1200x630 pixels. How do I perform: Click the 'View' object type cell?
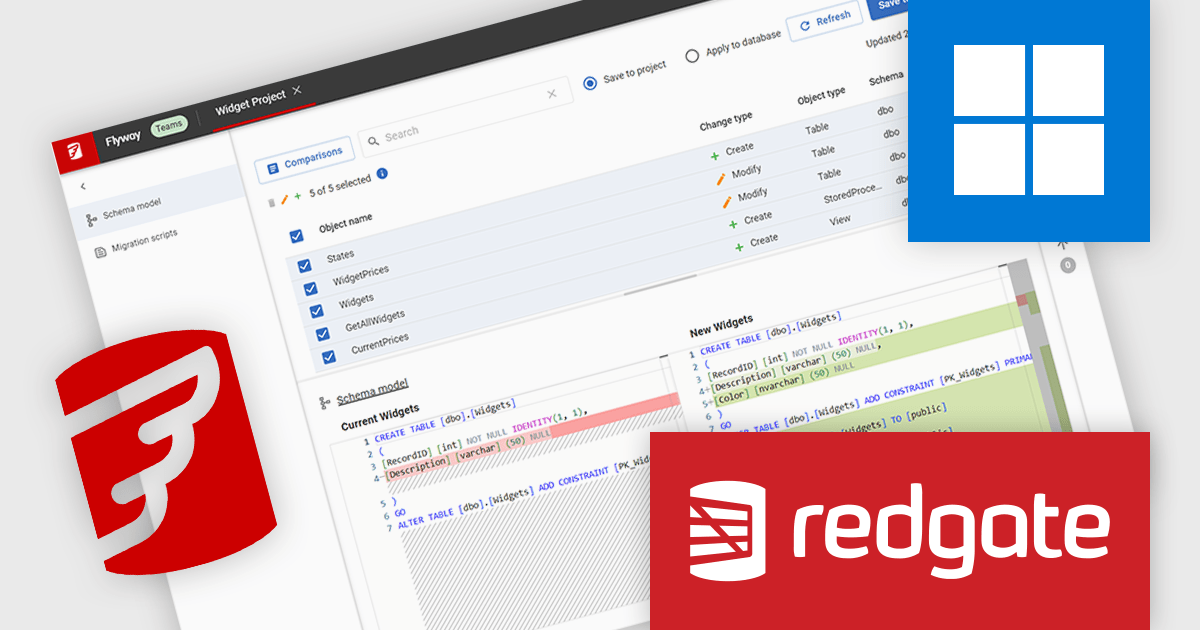[840, 220]
